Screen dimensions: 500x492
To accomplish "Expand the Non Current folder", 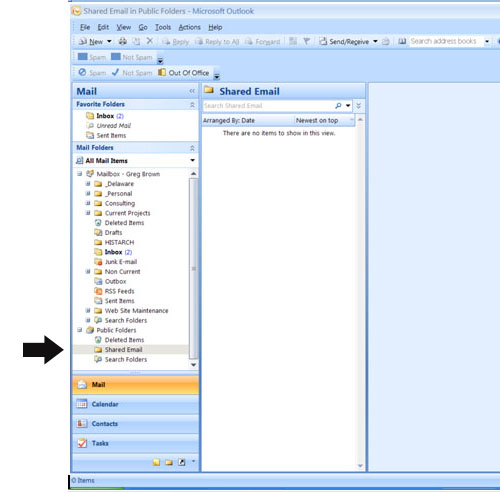I will (x=88, y=271).
